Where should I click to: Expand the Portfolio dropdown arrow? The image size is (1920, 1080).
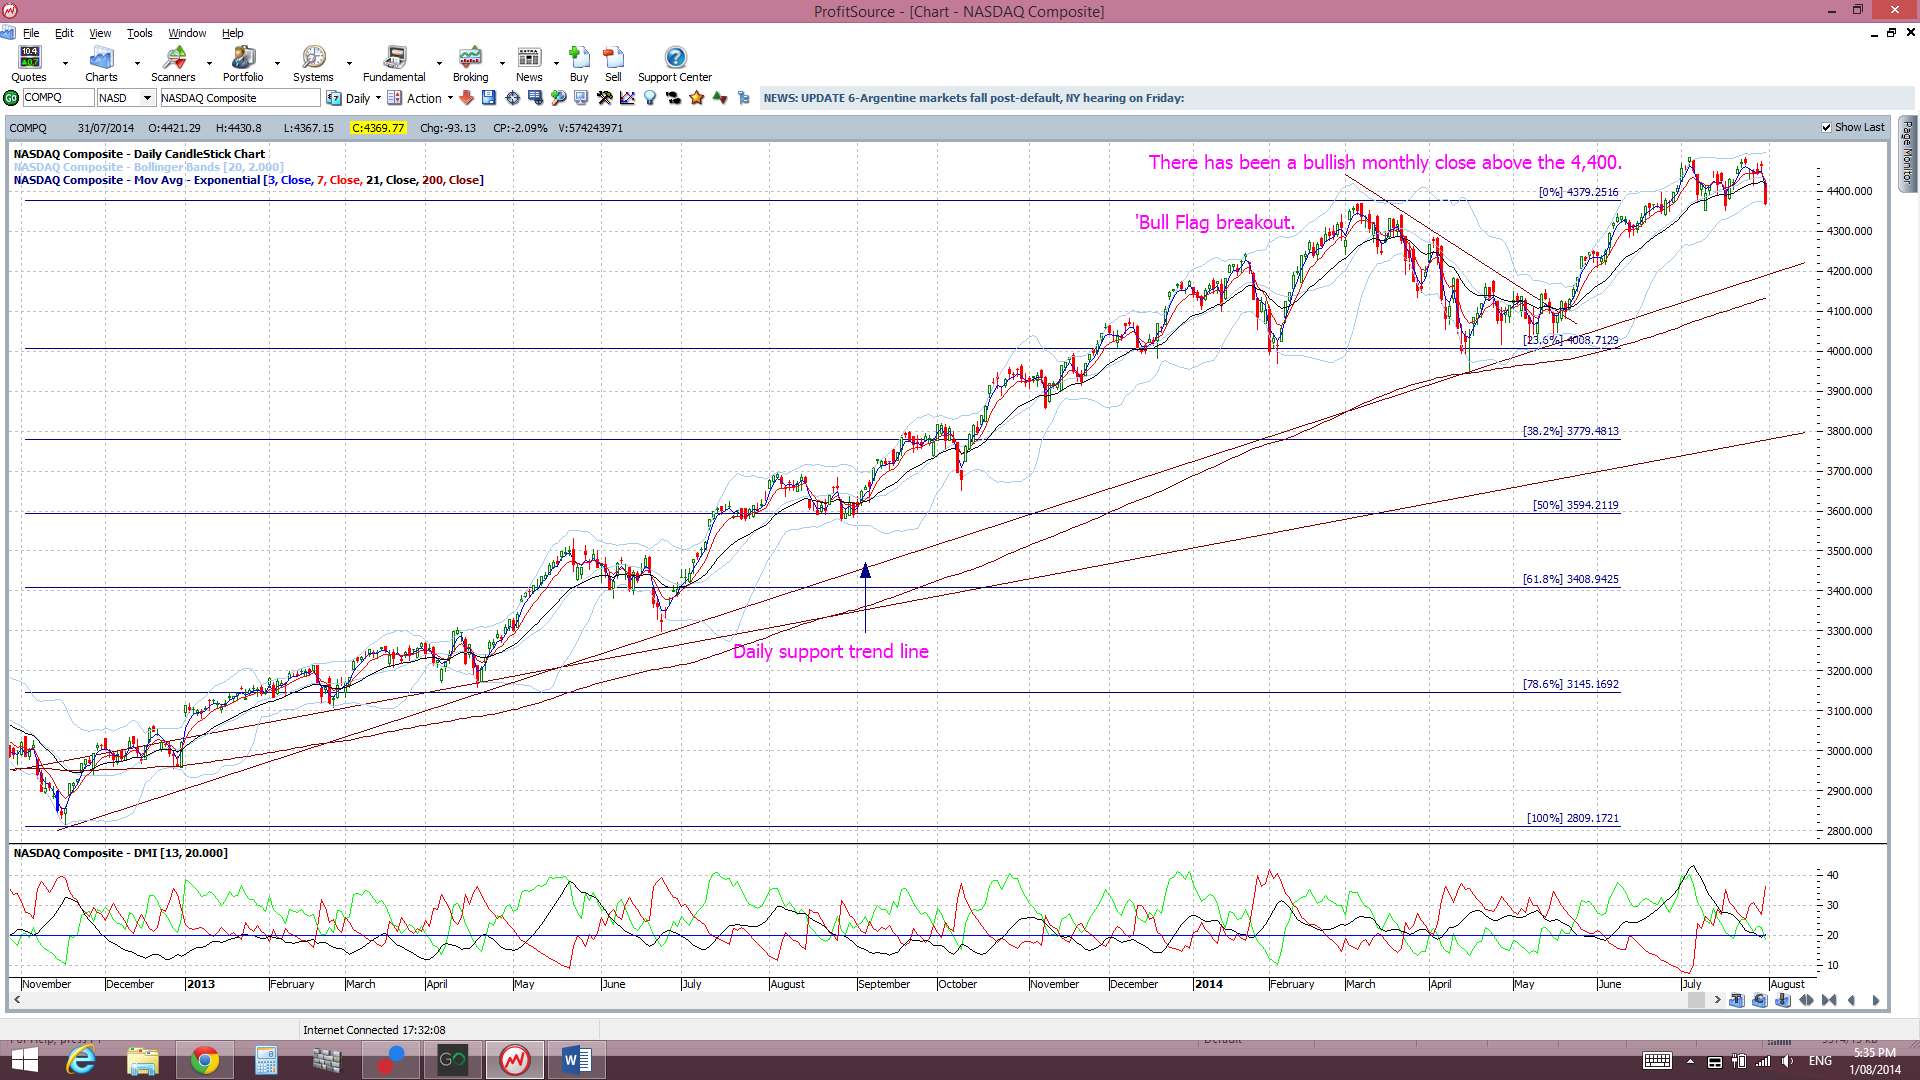point(277,64)
